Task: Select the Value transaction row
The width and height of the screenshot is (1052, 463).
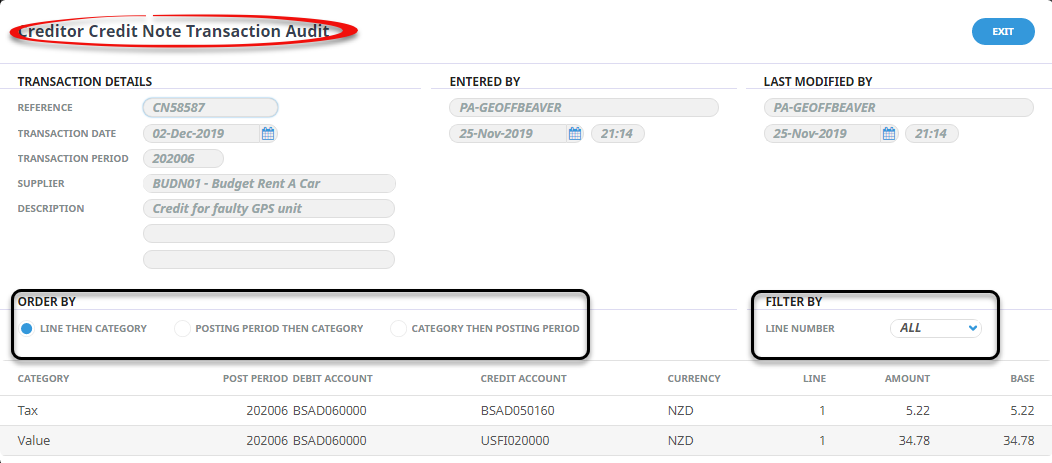Action: point(526,441)
